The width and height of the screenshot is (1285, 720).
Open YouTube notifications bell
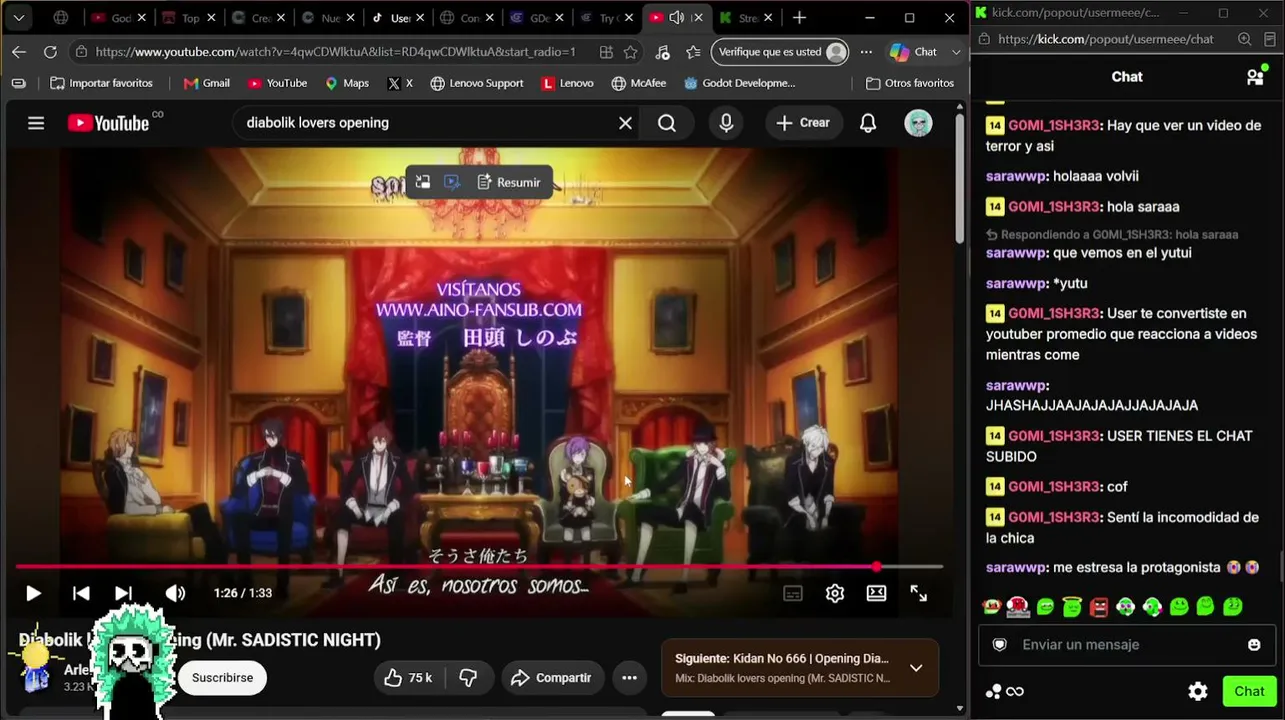(868, 123)
